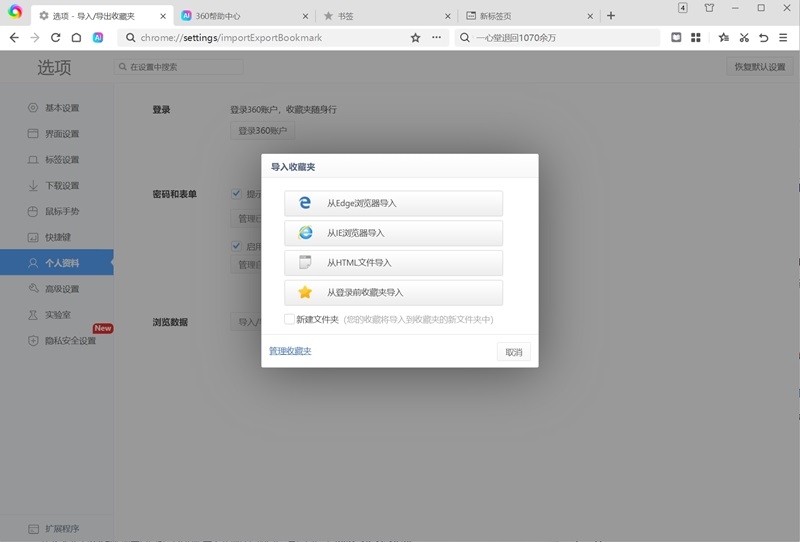Go to the home page icon

[x=76, y=37]
